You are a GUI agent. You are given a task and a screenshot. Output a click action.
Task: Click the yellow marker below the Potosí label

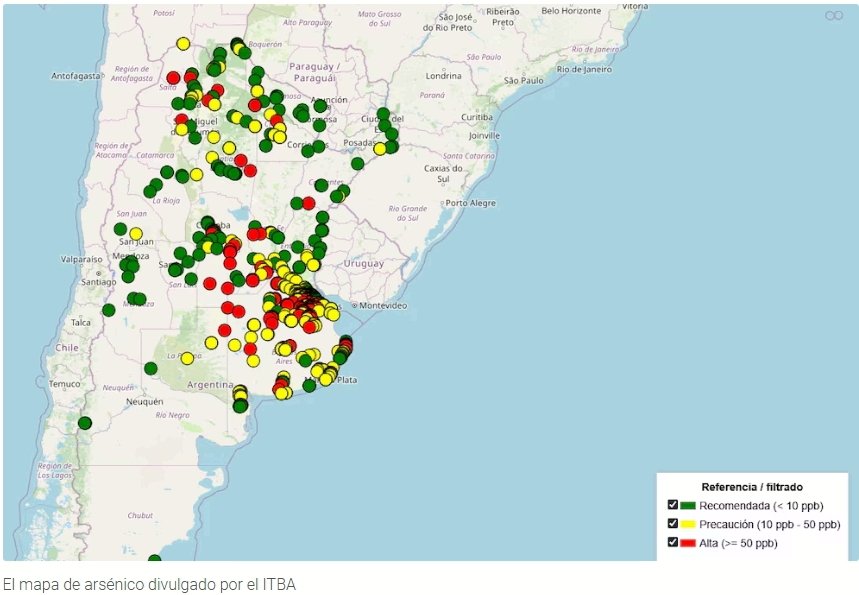coord(183,44)
